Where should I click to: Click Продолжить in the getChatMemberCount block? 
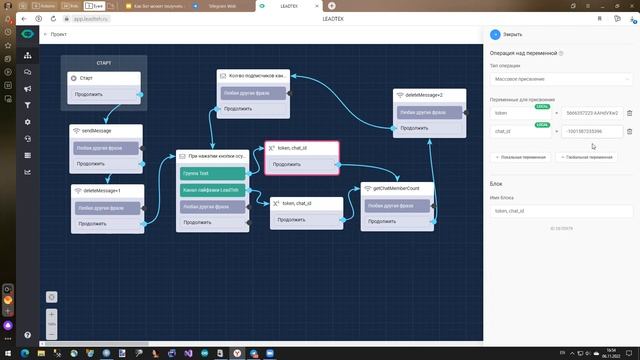pos(397,221)
